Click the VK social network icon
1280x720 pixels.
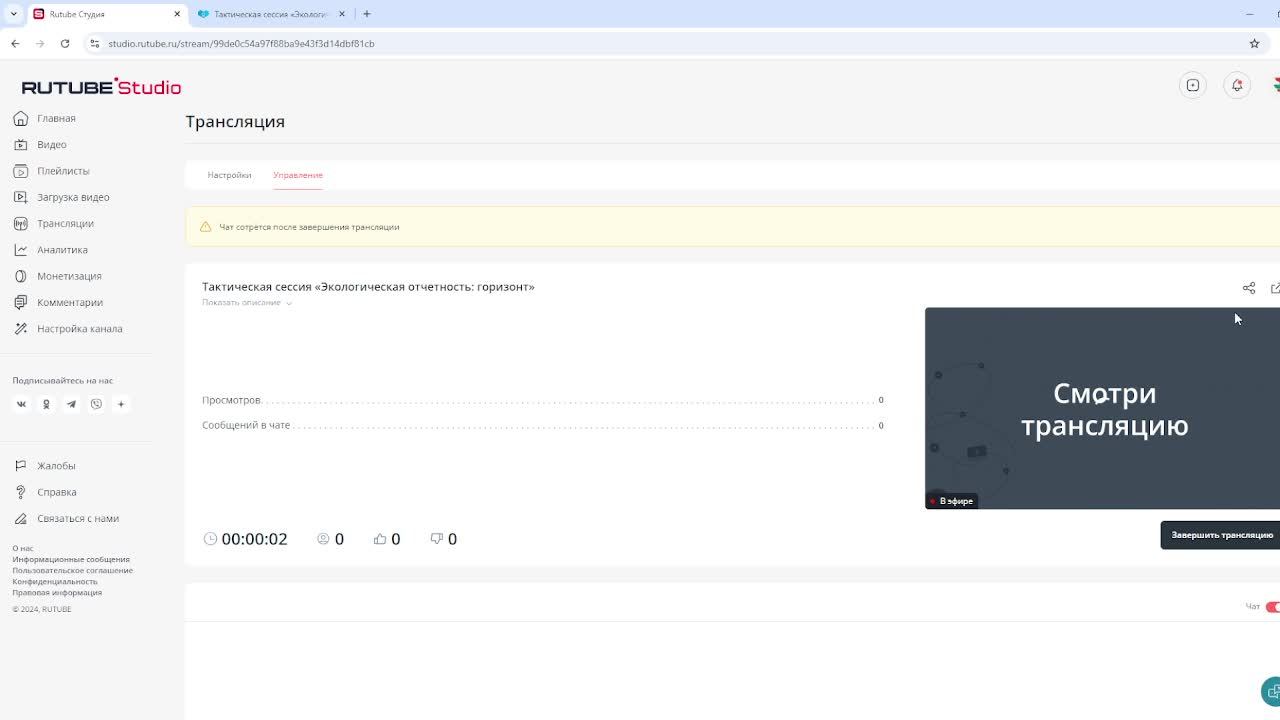(21, 404)
